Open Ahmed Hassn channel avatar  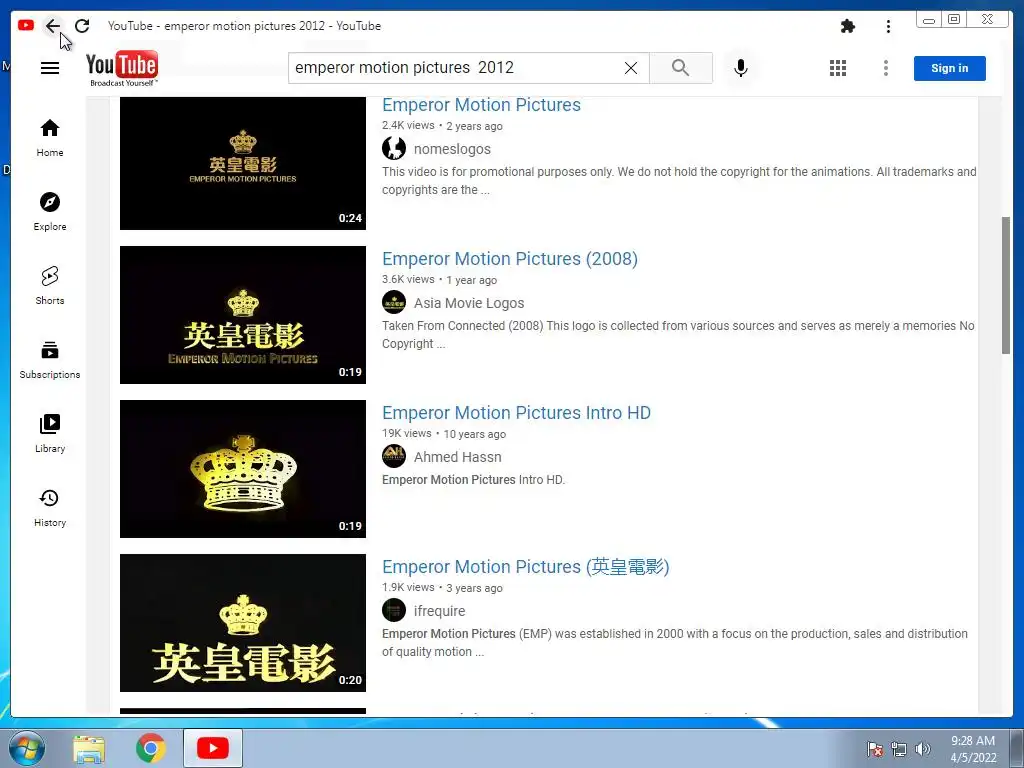pos(394,457)
